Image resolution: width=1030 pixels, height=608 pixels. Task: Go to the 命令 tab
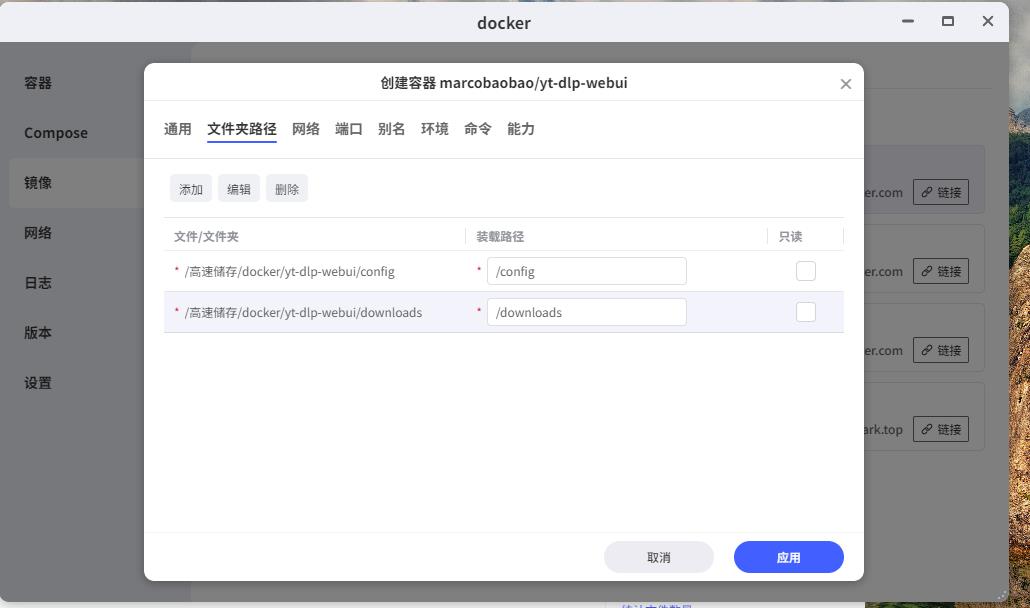coord(478,129)
